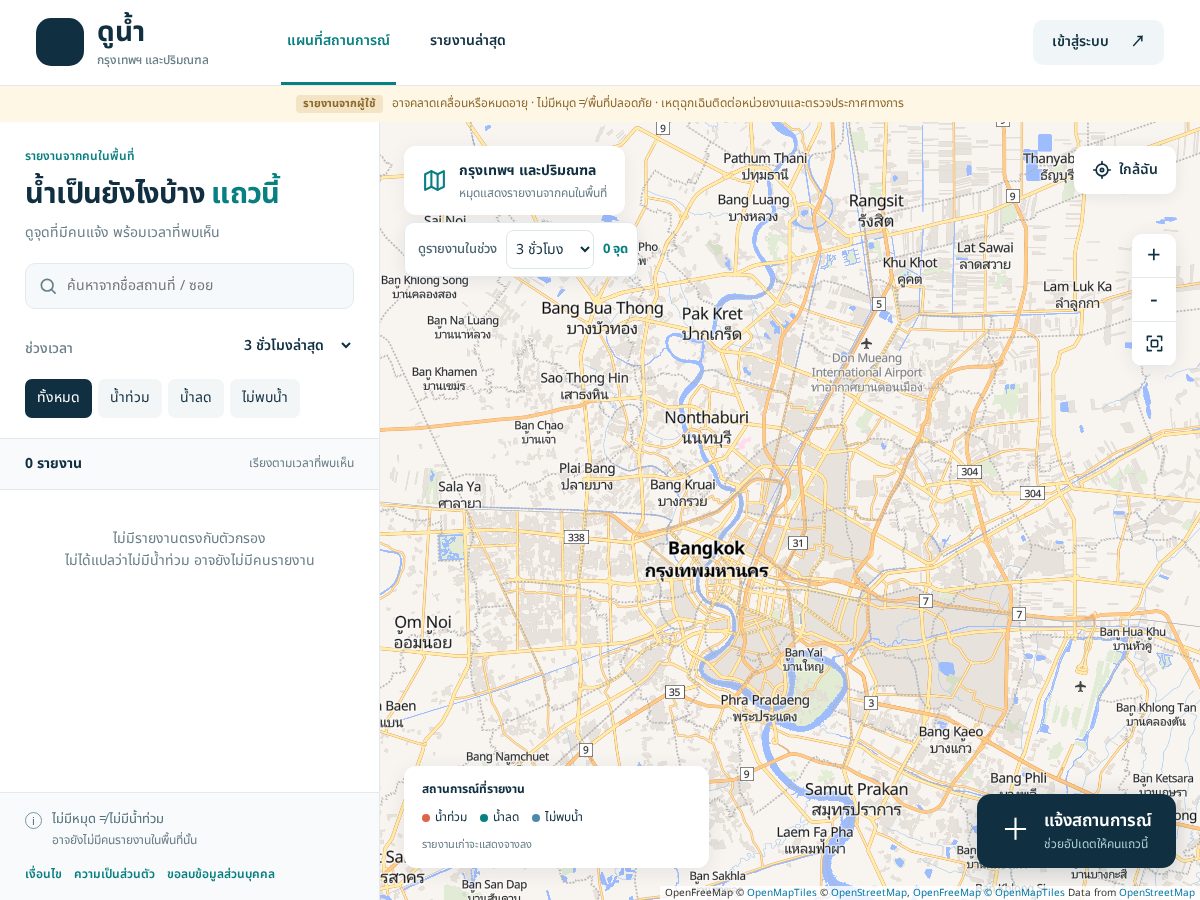Click the เรียงตามเวลาที่พบเห็น sort label

tap(301, 463)
